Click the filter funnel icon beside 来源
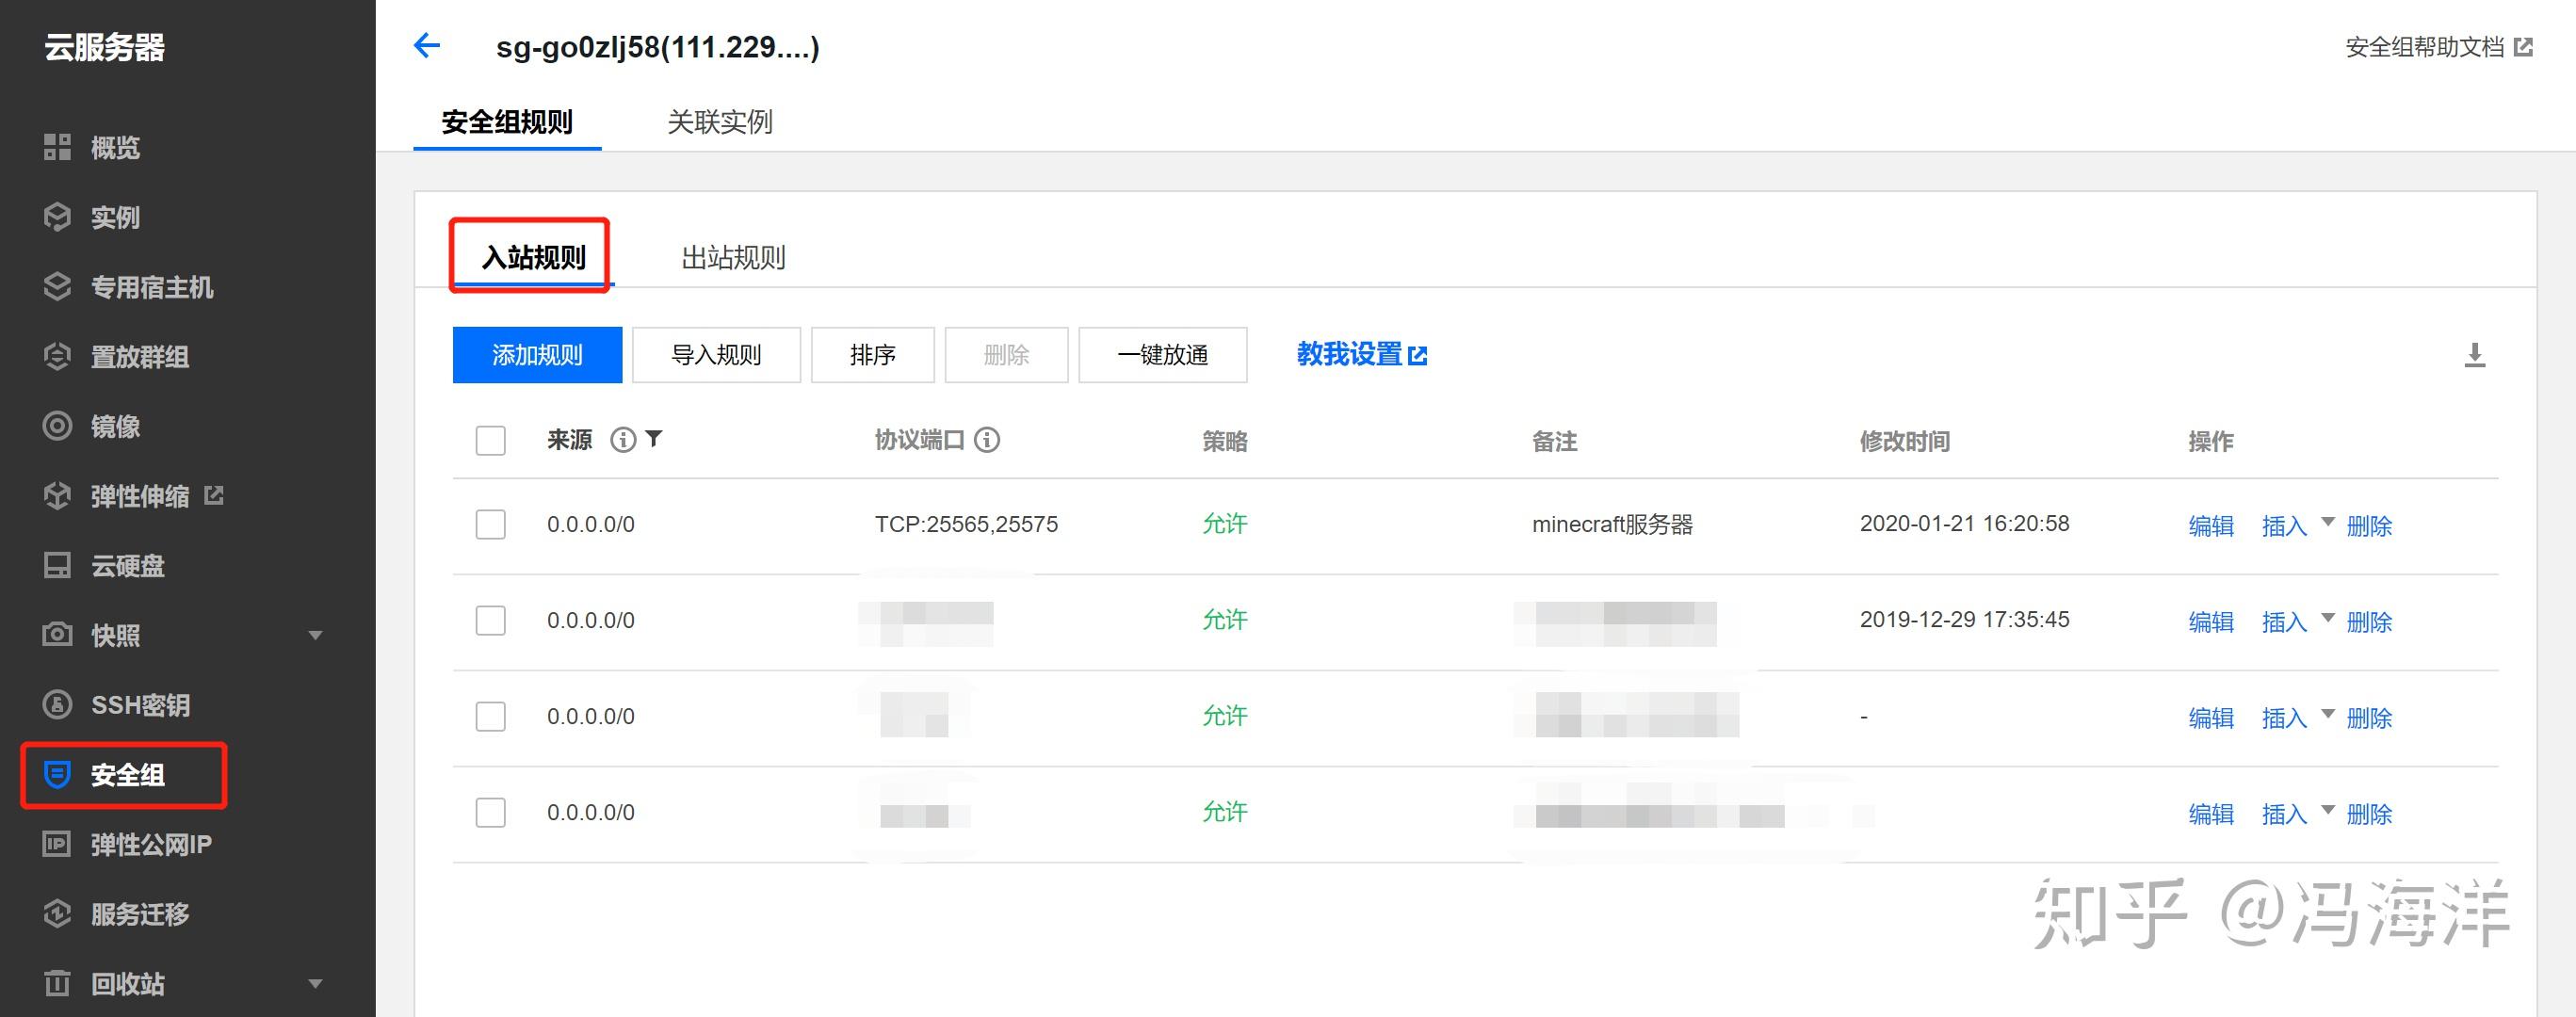 pyautogui.click(x=654, y=439)
